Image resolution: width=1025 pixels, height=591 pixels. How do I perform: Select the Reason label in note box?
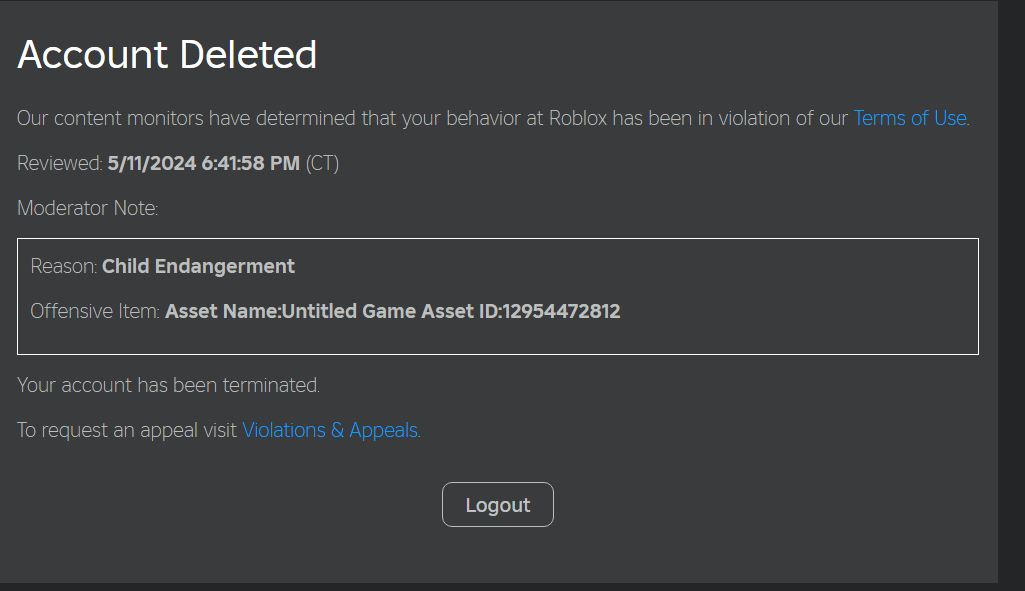click(63, 266)
